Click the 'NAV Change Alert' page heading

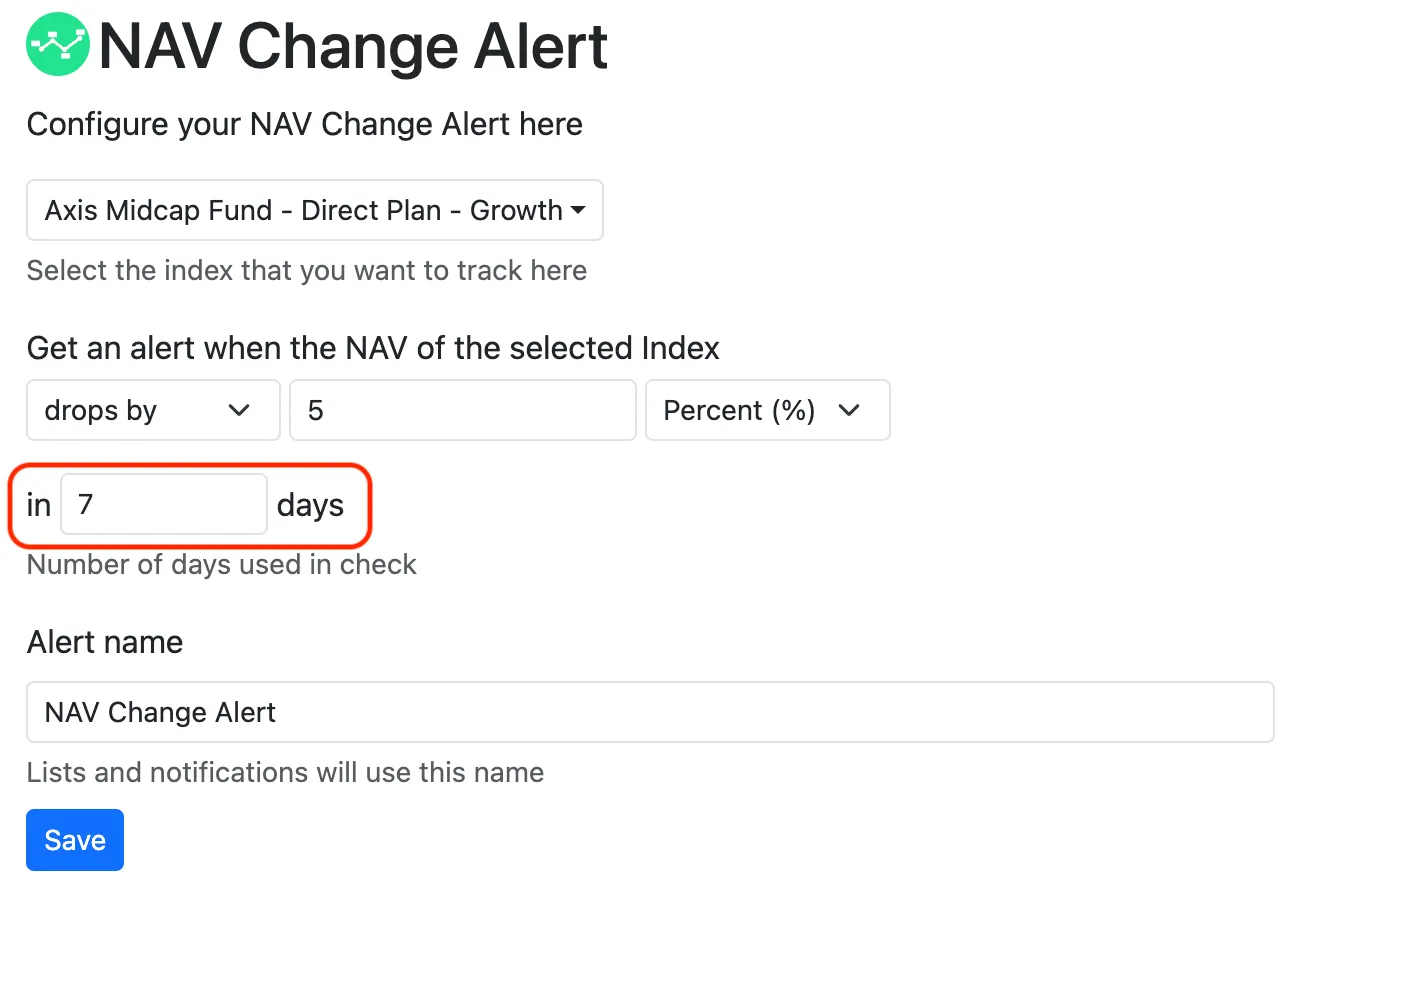coord(353,46)
